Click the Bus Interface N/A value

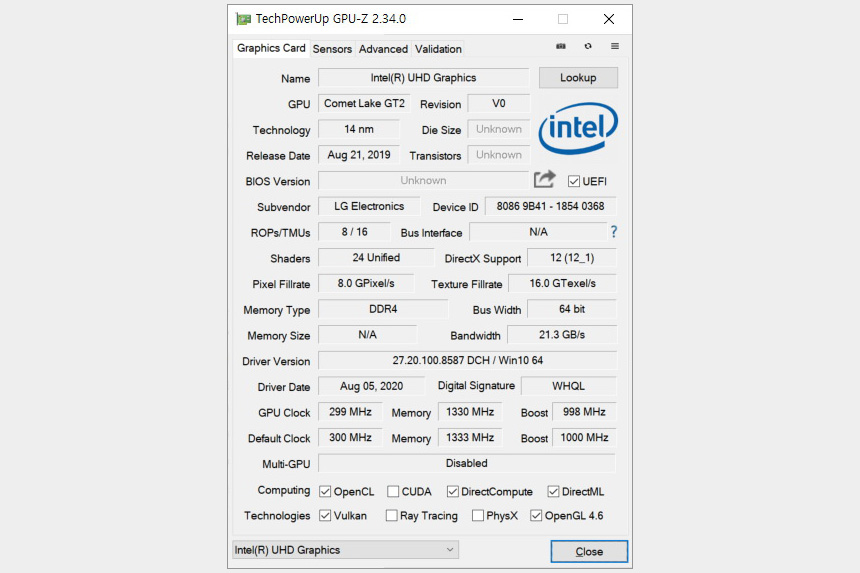pyautogui.click(x=539, y=232)
